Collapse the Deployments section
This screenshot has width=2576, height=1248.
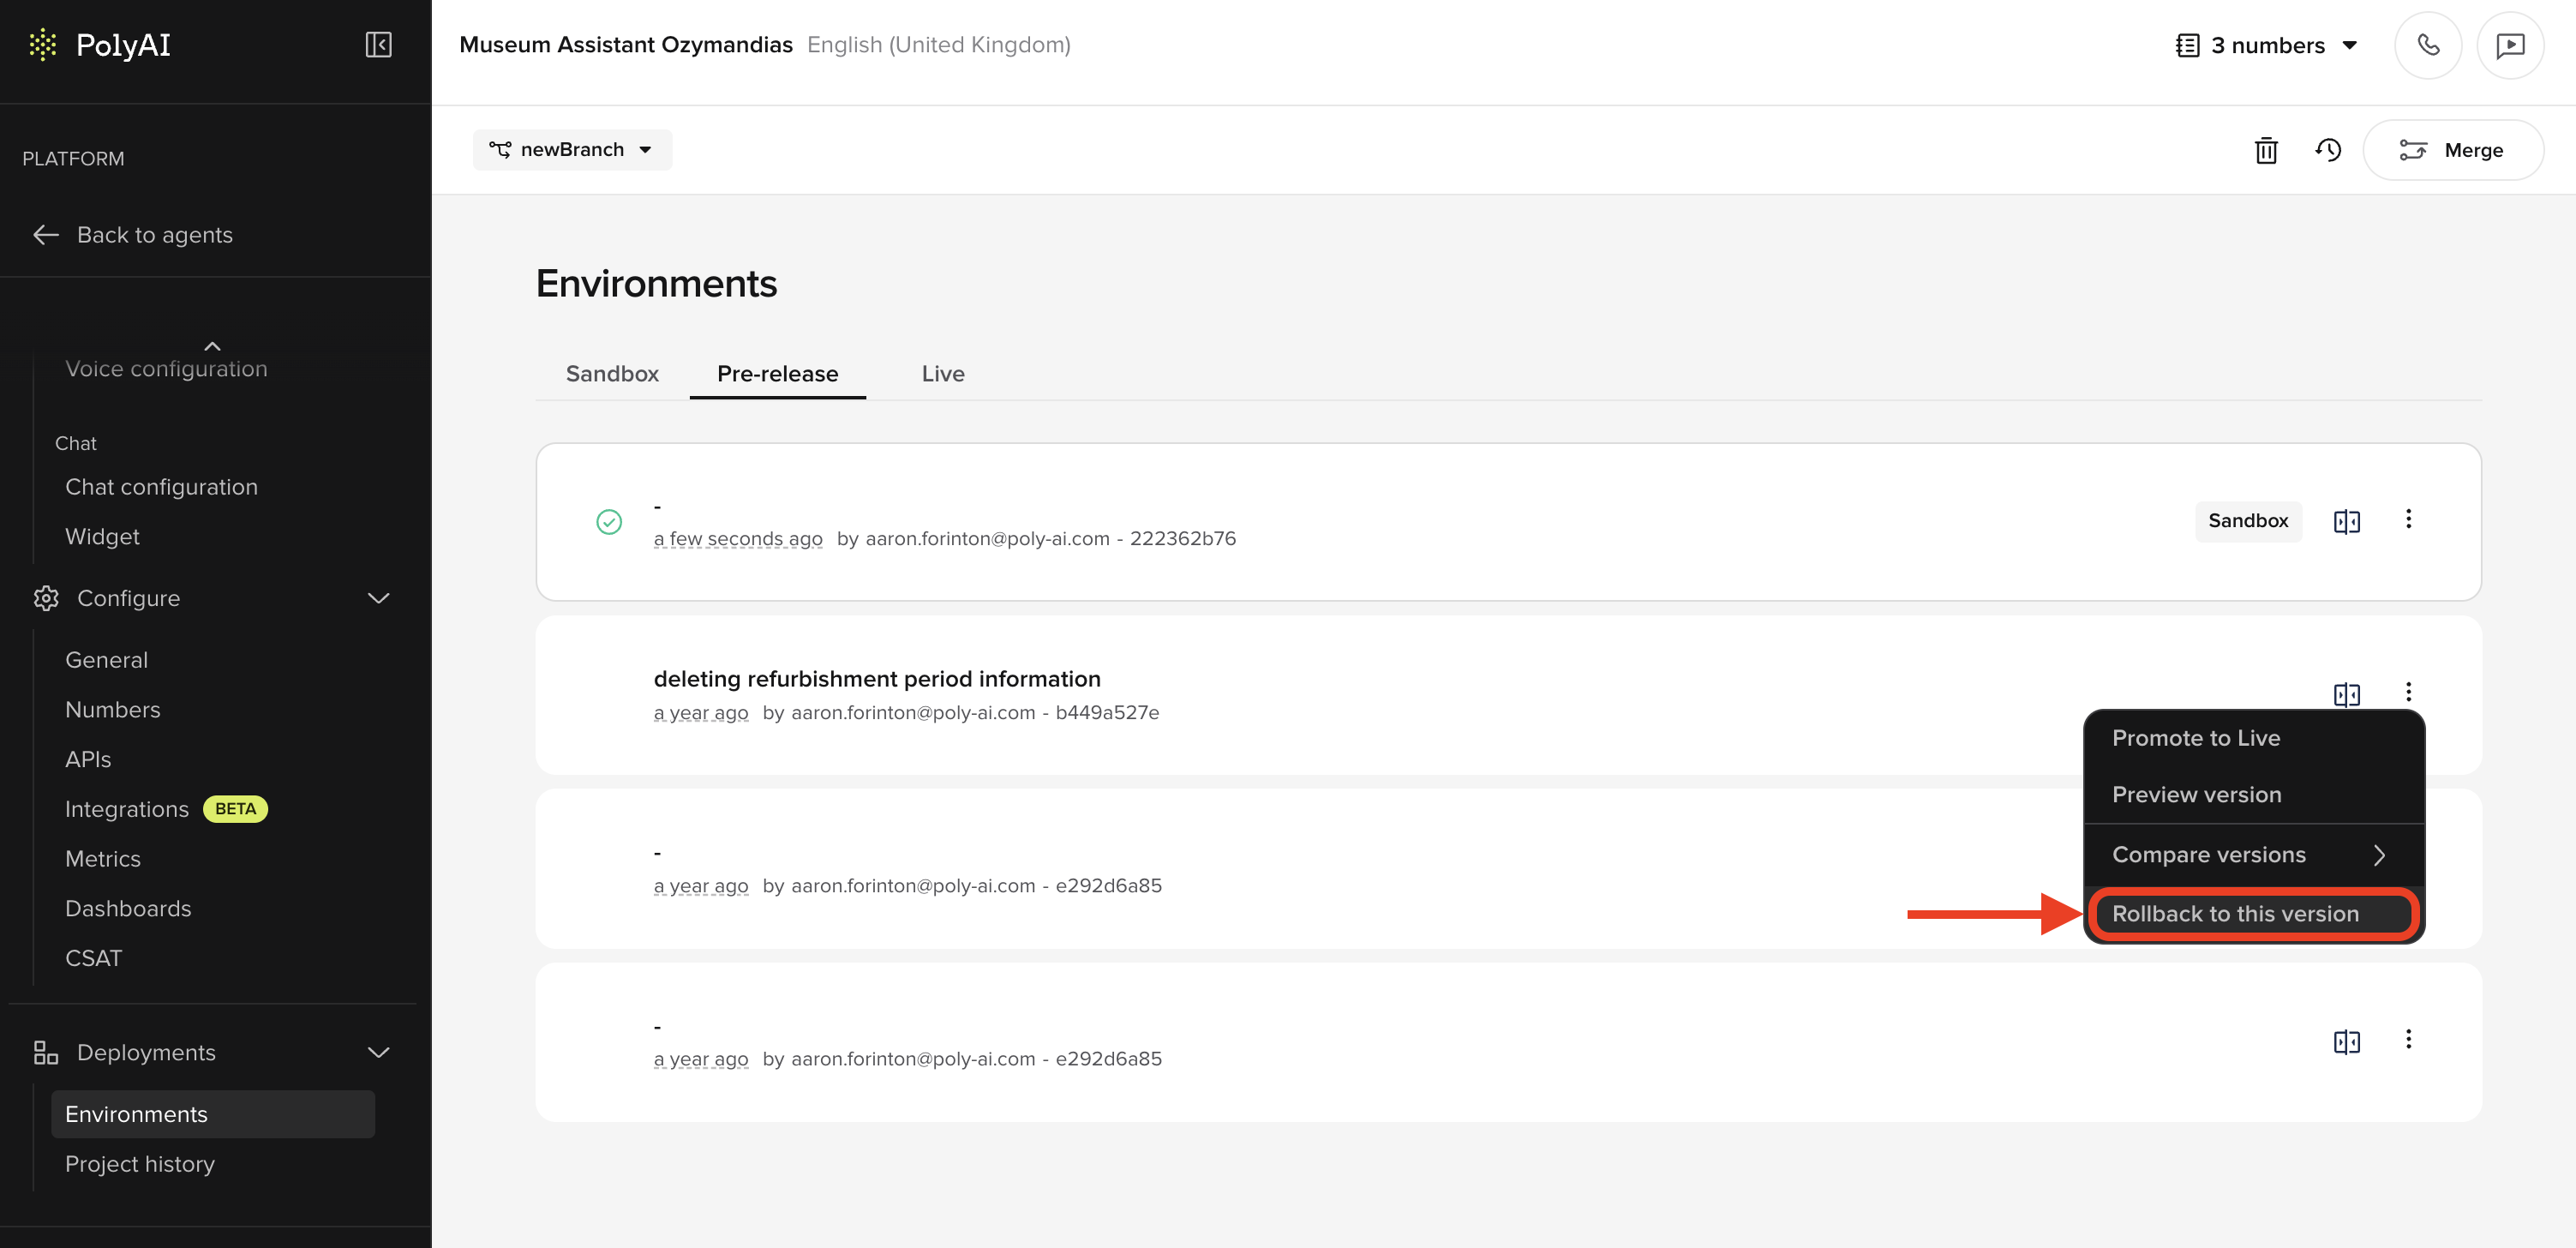pyautogui.click(x=378, y=1052)
